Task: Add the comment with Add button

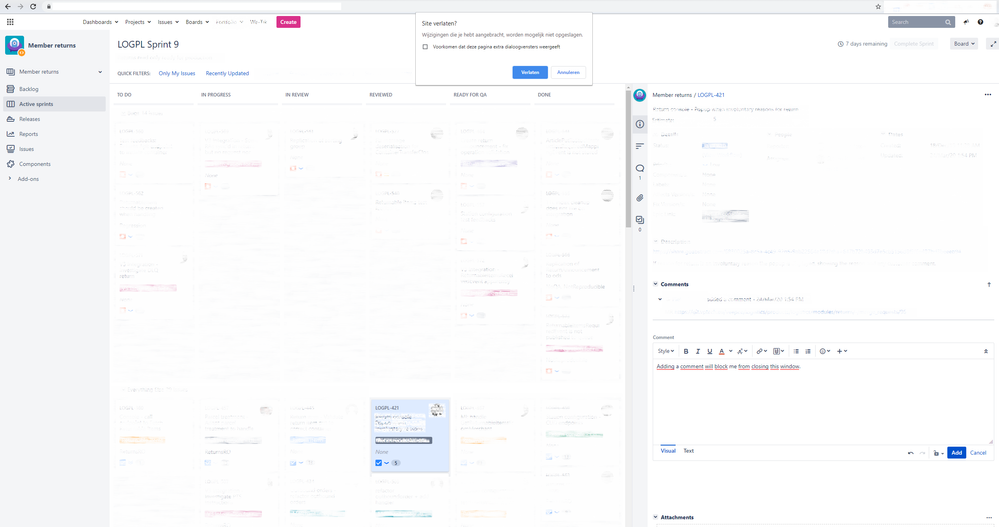Action: point(956,453)
